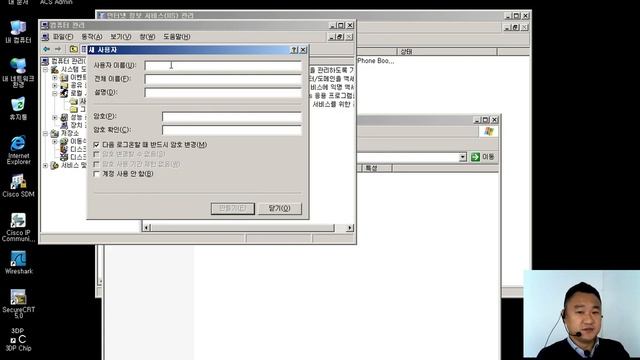
Task: Expand the 공유 폴더 tree branch
Action: 55,85
